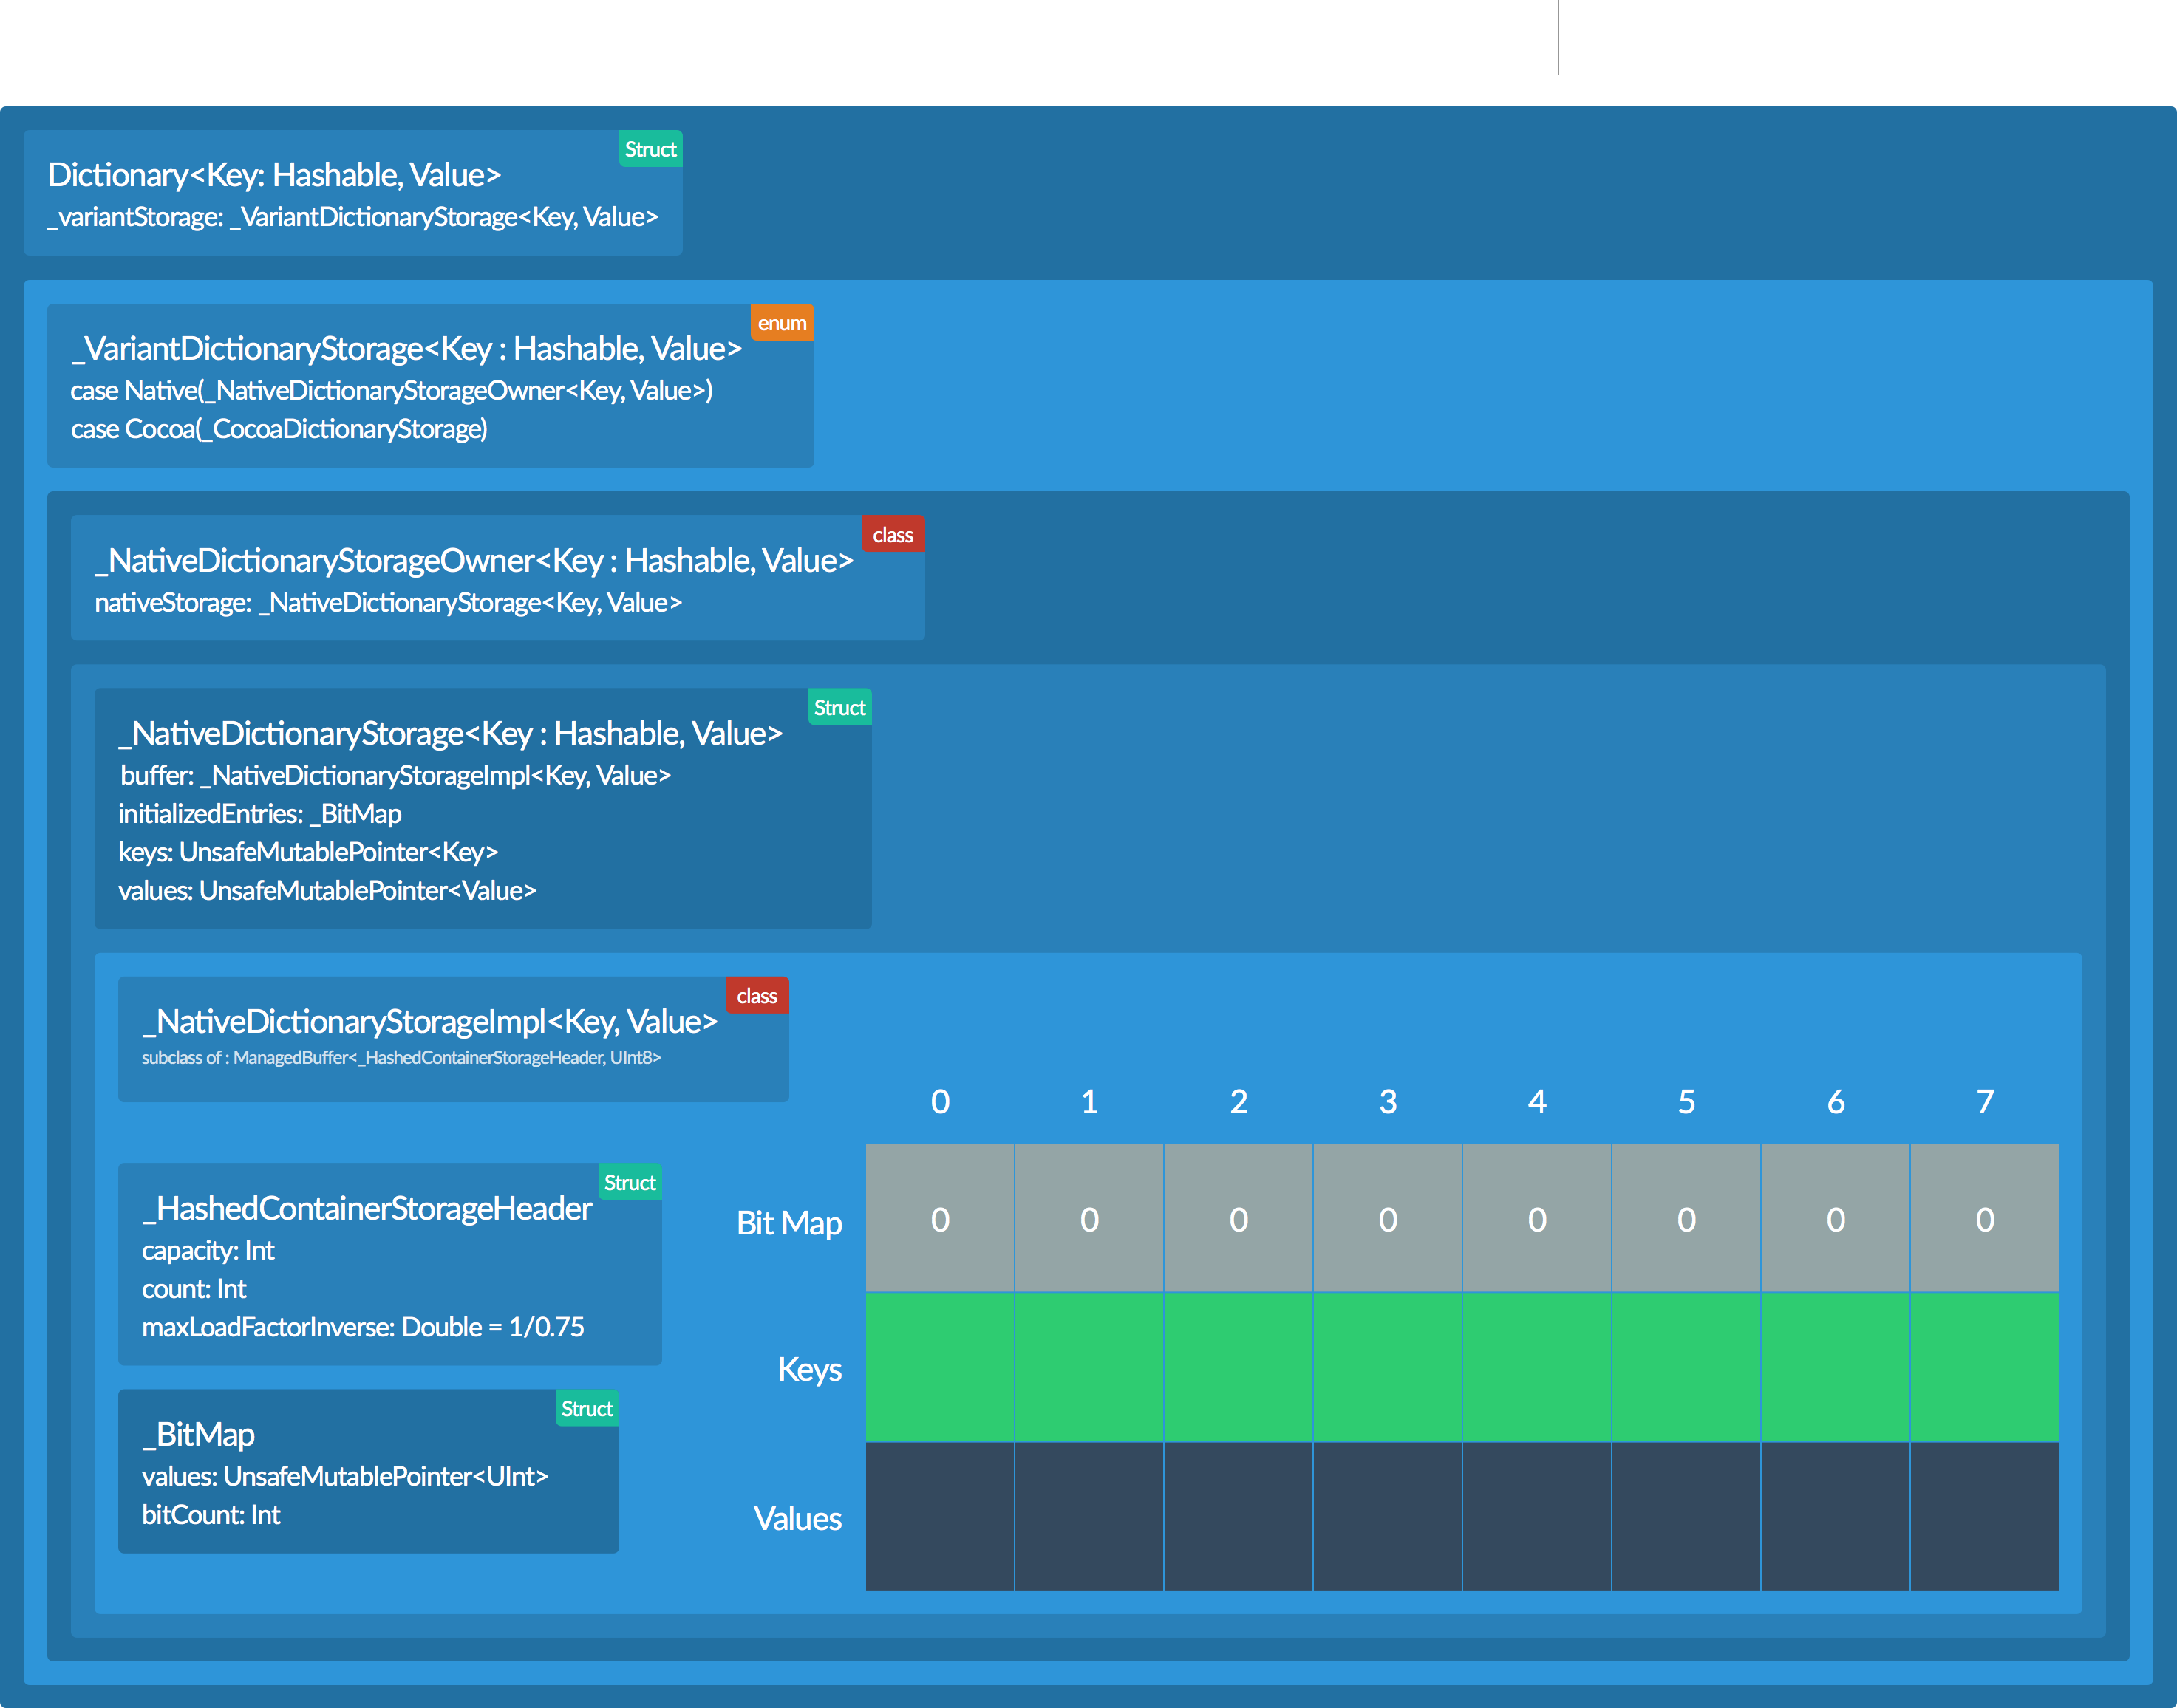Viewport: 2177px width, 1708px height.
Task: Click 'keys: UnsafeMutablePointer<Key>' line
Action: [308, 852]
